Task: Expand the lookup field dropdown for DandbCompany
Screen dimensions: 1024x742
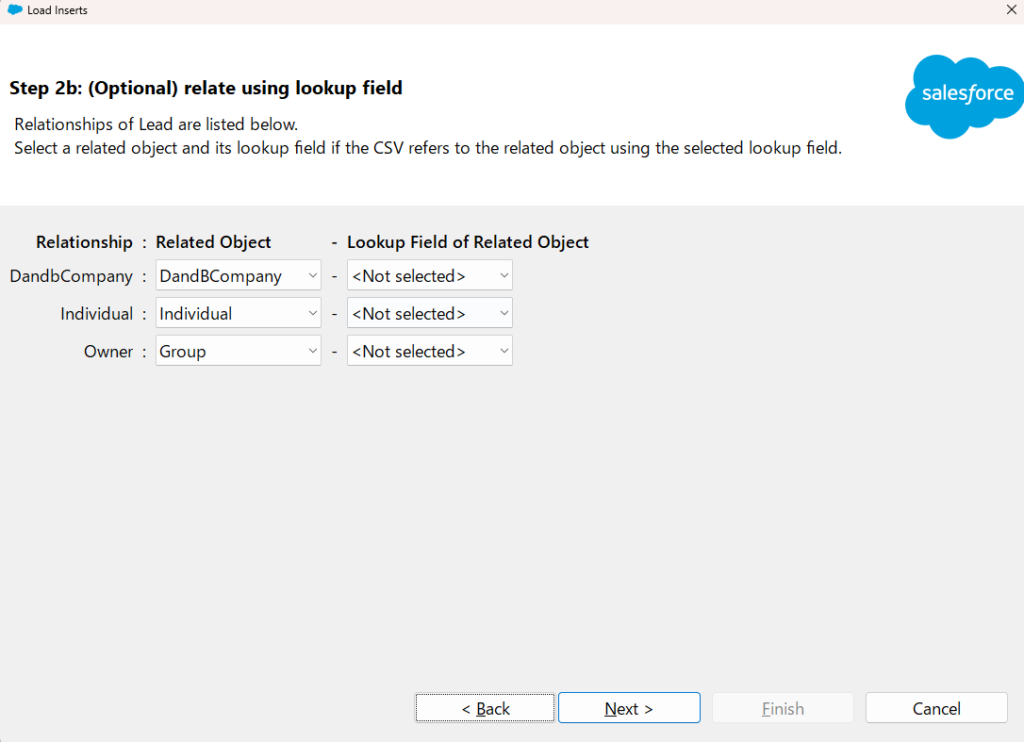Action: 429,276
